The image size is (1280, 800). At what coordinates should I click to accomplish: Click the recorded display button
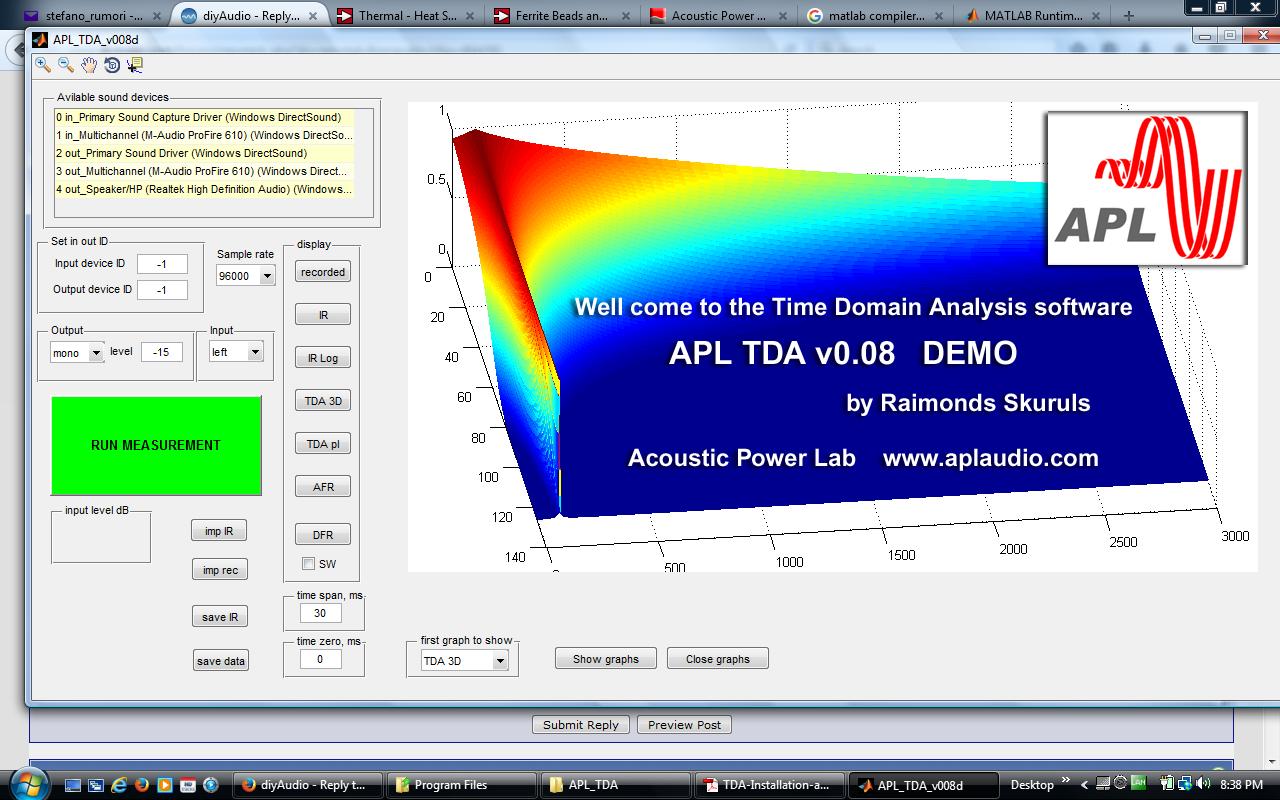[323, 272]
